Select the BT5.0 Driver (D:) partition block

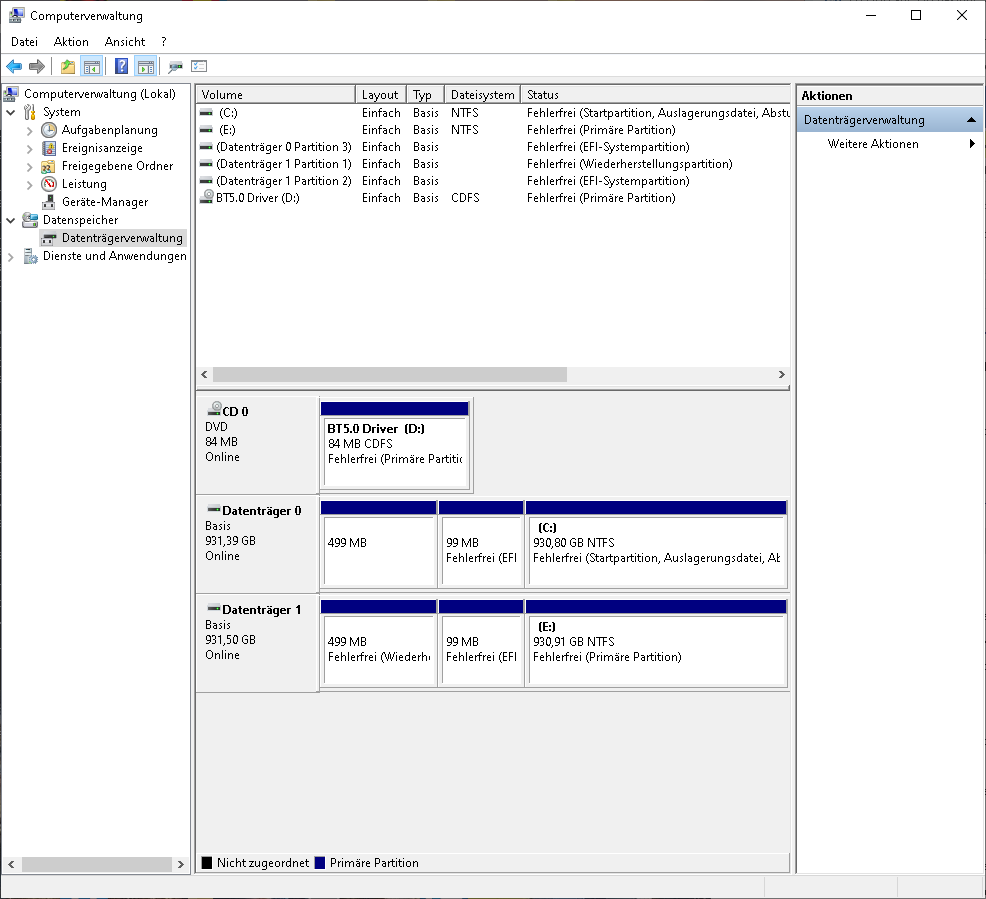click(395, 445)
